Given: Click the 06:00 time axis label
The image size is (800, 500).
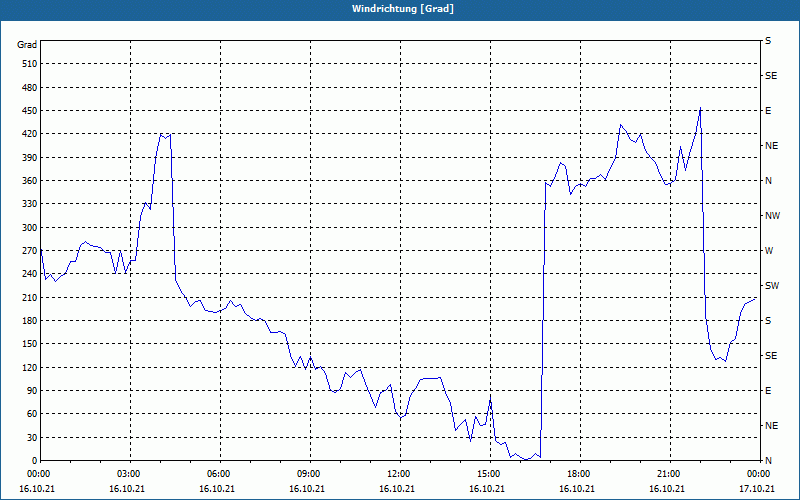Looking at the screenshot, I should tap(218, 473).
